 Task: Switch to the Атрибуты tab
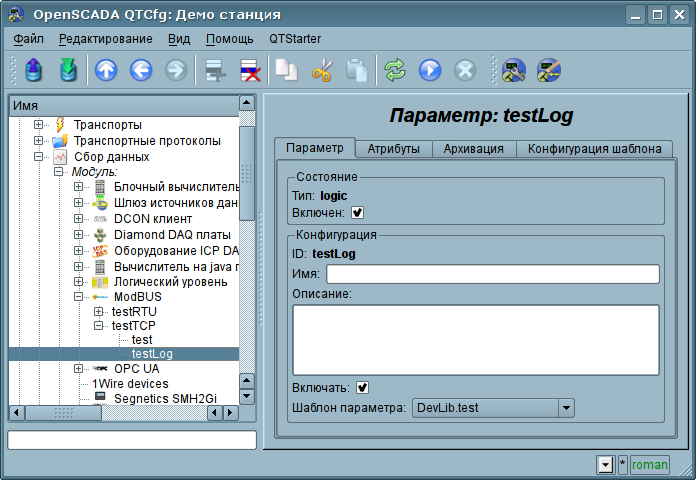pos(393,149)
